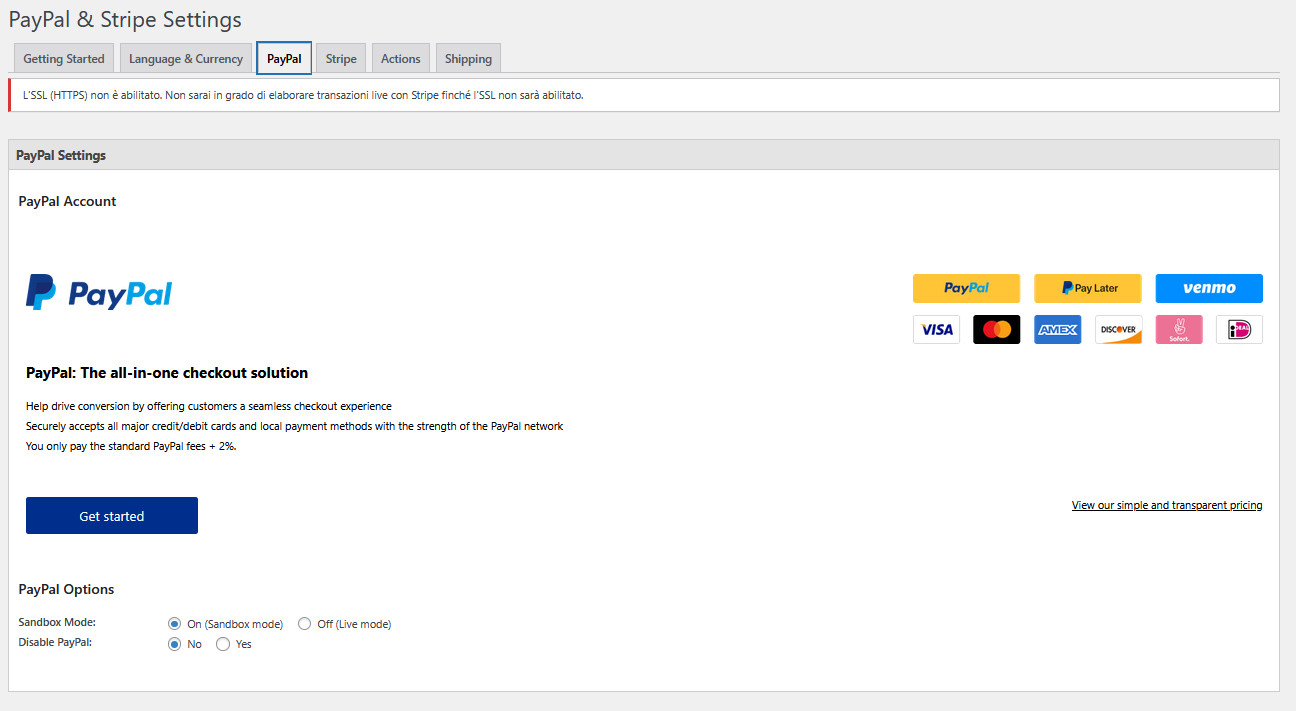Go to the Shipping settings tab

(x=468, y=58)
